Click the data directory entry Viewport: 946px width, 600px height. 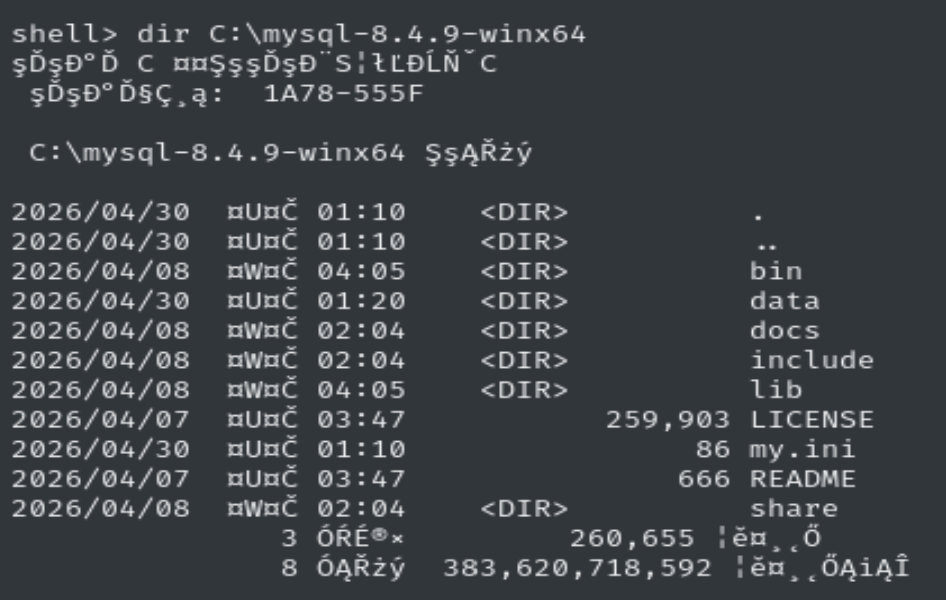pyautogui.click(x=784, y=301)
